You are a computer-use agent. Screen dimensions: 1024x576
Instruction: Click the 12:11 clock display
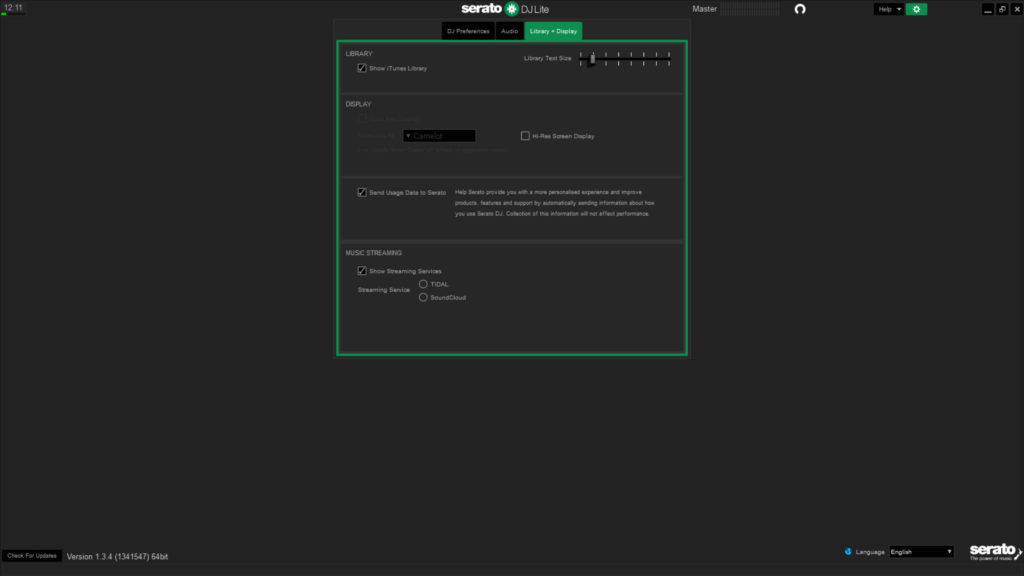[x=13, y=8]
